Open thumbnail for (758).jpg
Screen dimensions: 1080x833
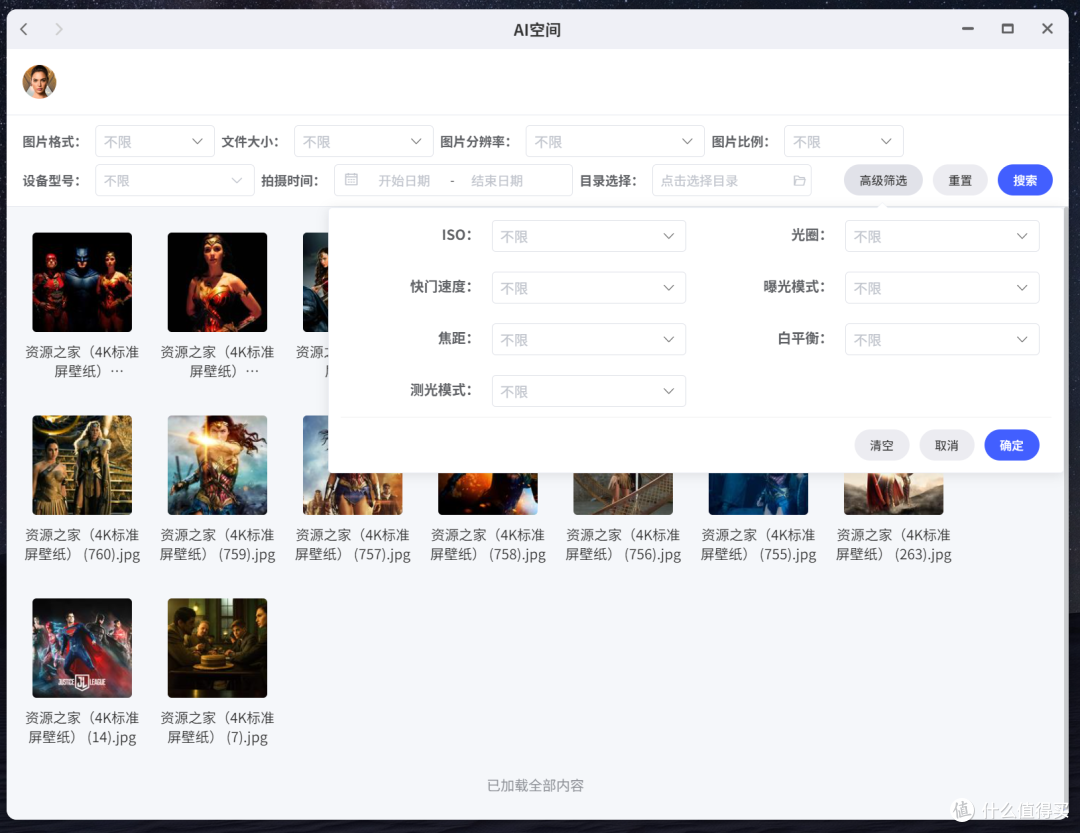(x=488, y=494)
